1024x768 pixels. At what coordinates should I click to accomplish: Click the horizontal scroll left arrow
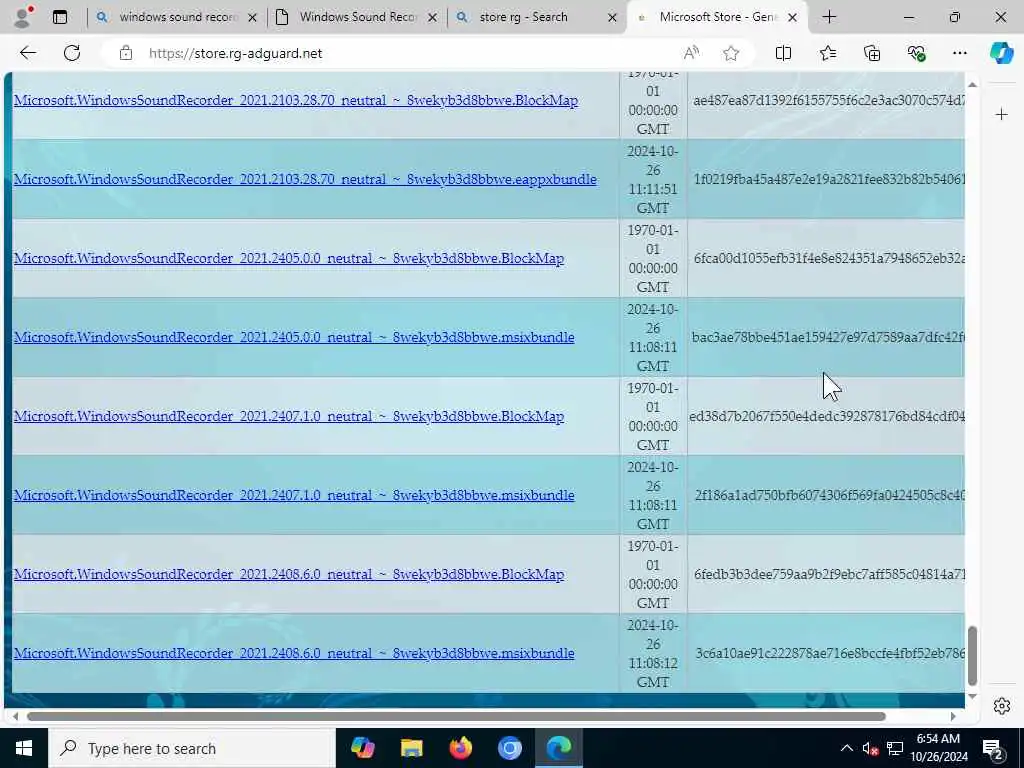[16, 716]
